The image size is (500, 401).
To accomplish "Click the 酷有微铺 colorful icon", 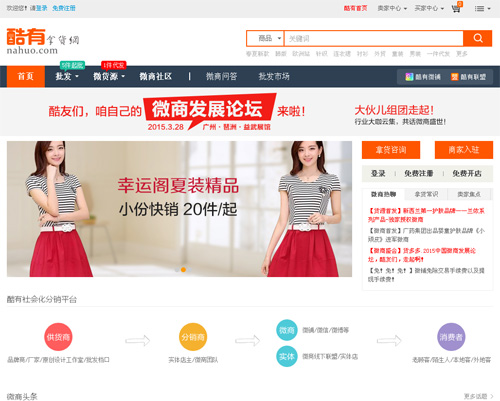I will 409,77.
